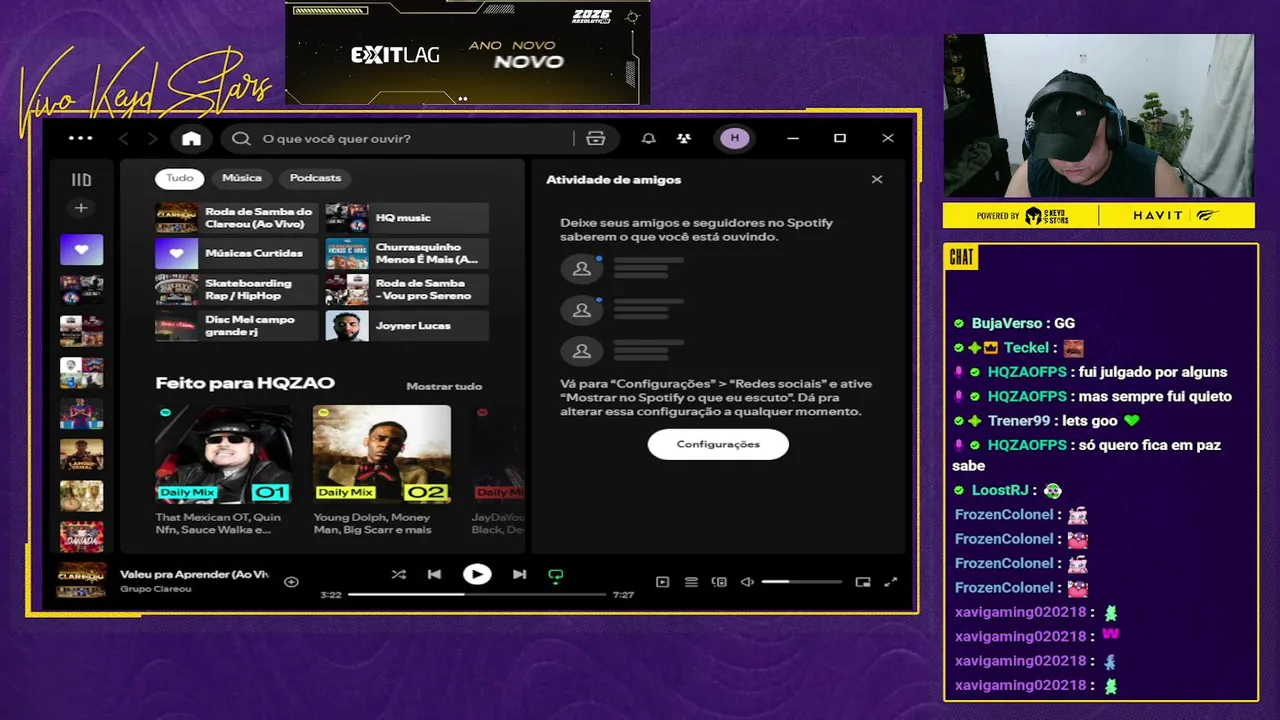Mute using the volume speaker icon

pos(746,582)
